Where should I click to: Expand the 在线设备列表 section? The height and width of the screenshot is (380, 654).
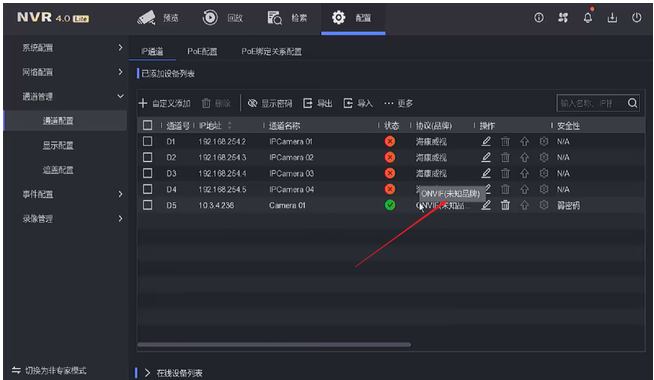pos(174,373)
